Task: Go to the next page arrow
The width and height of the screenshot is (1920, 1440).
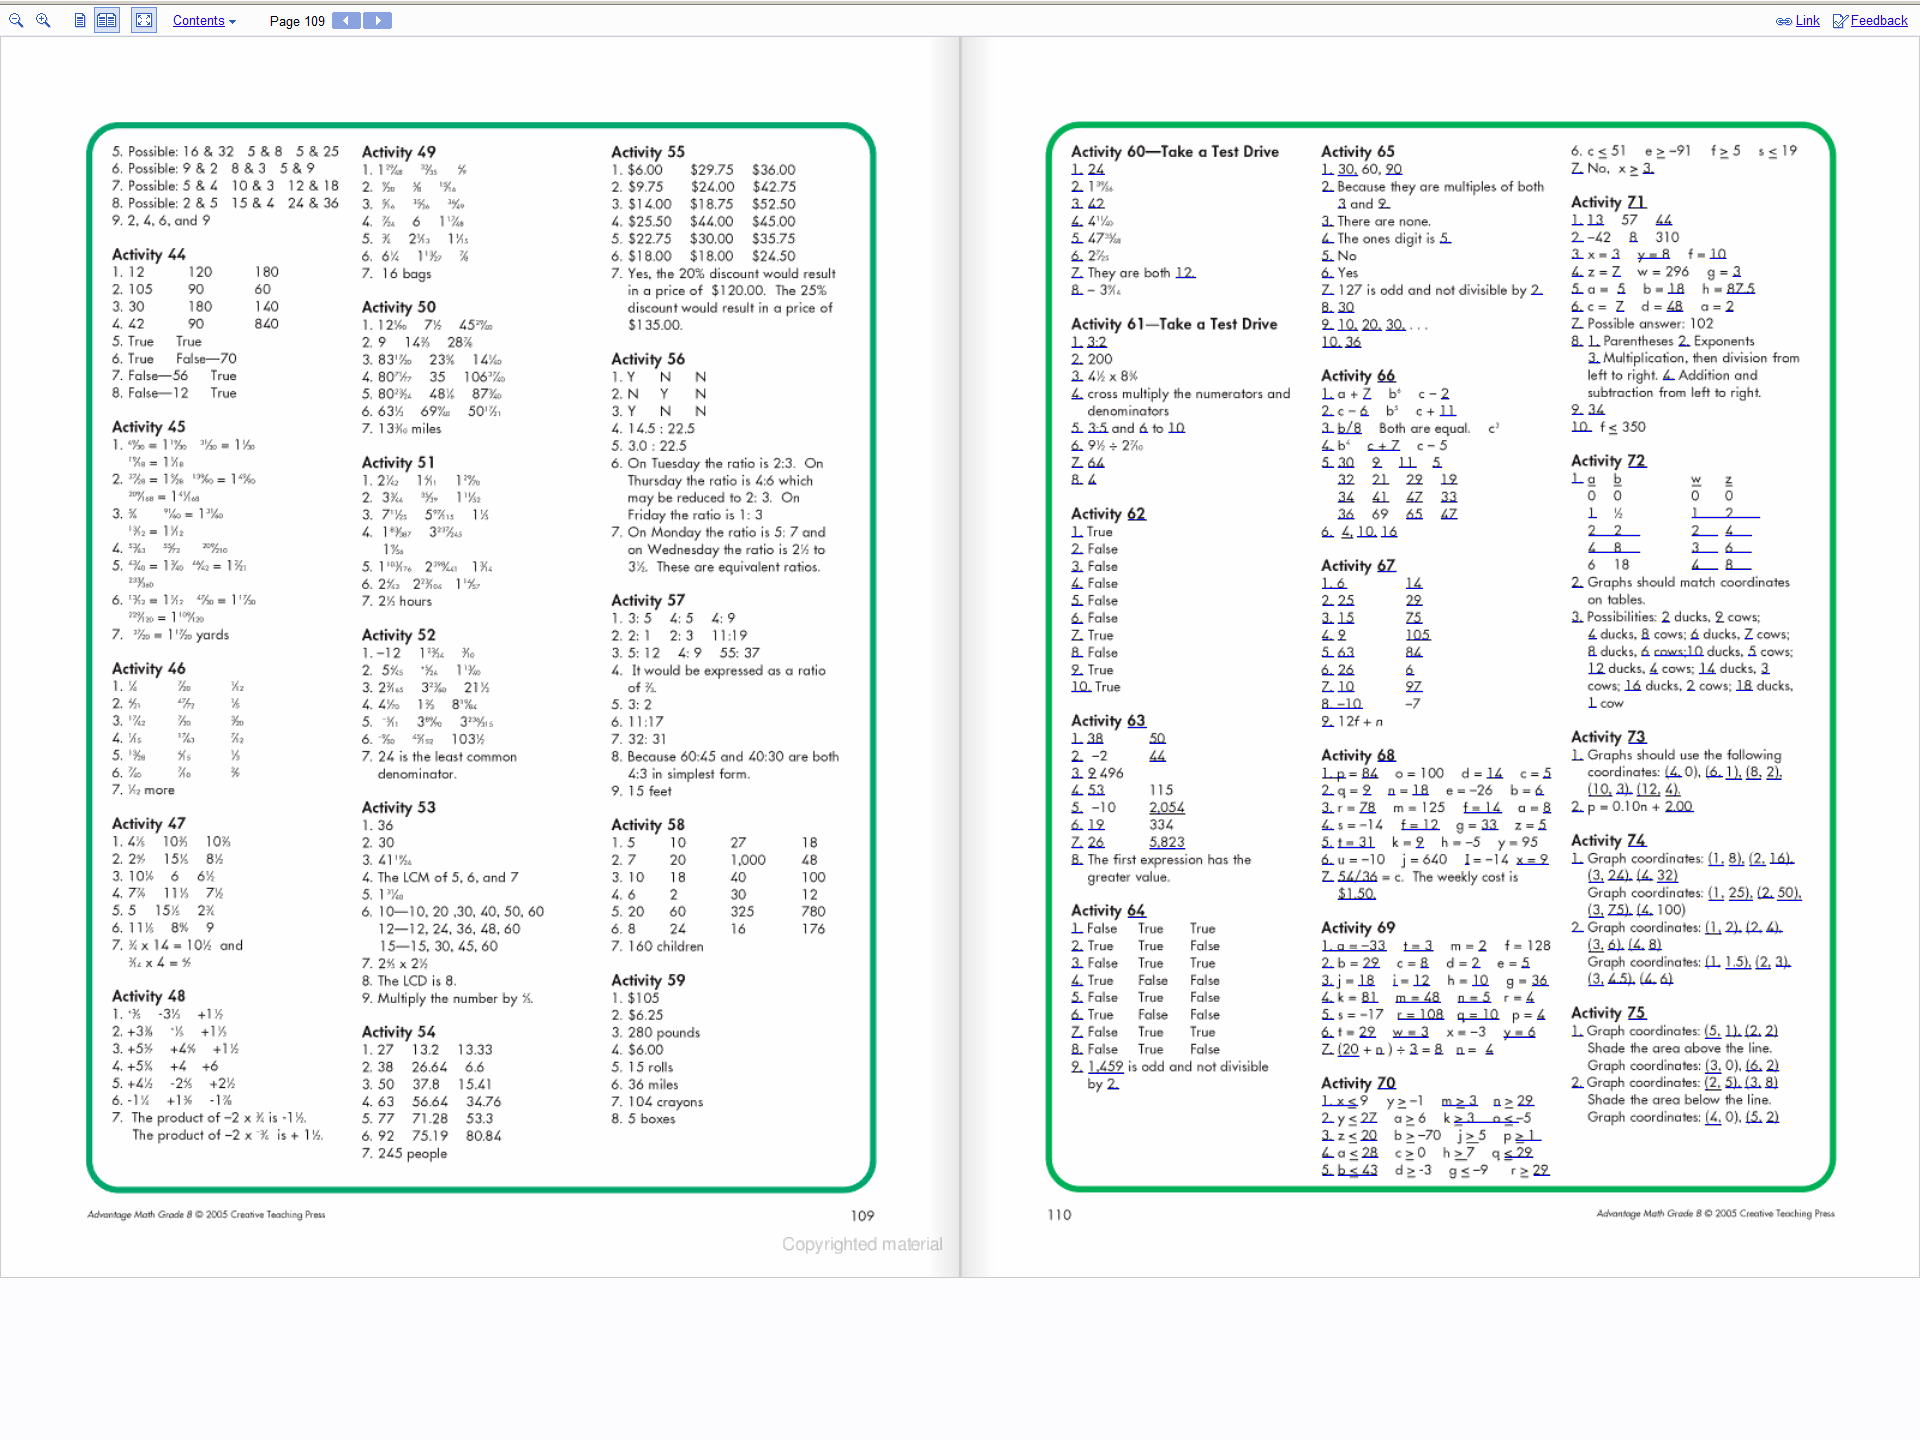Action: 377,20
